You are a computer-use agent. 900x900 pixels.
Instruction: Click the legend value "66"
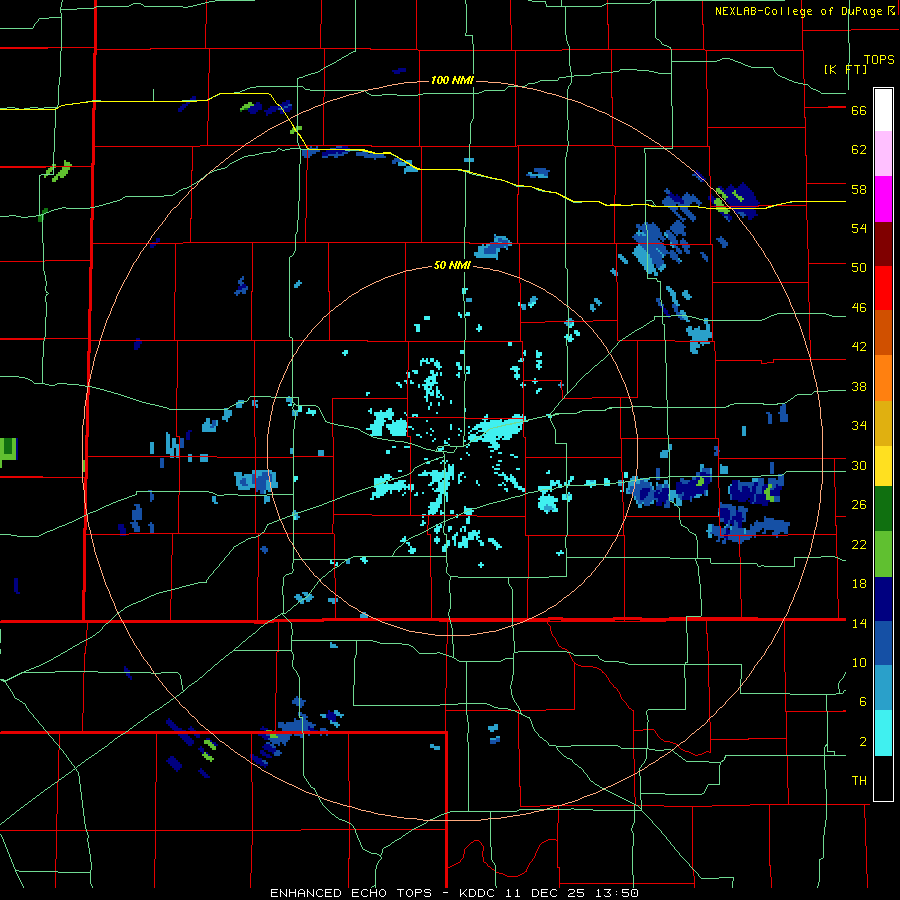pyautogui.click(x=859, y=111)
